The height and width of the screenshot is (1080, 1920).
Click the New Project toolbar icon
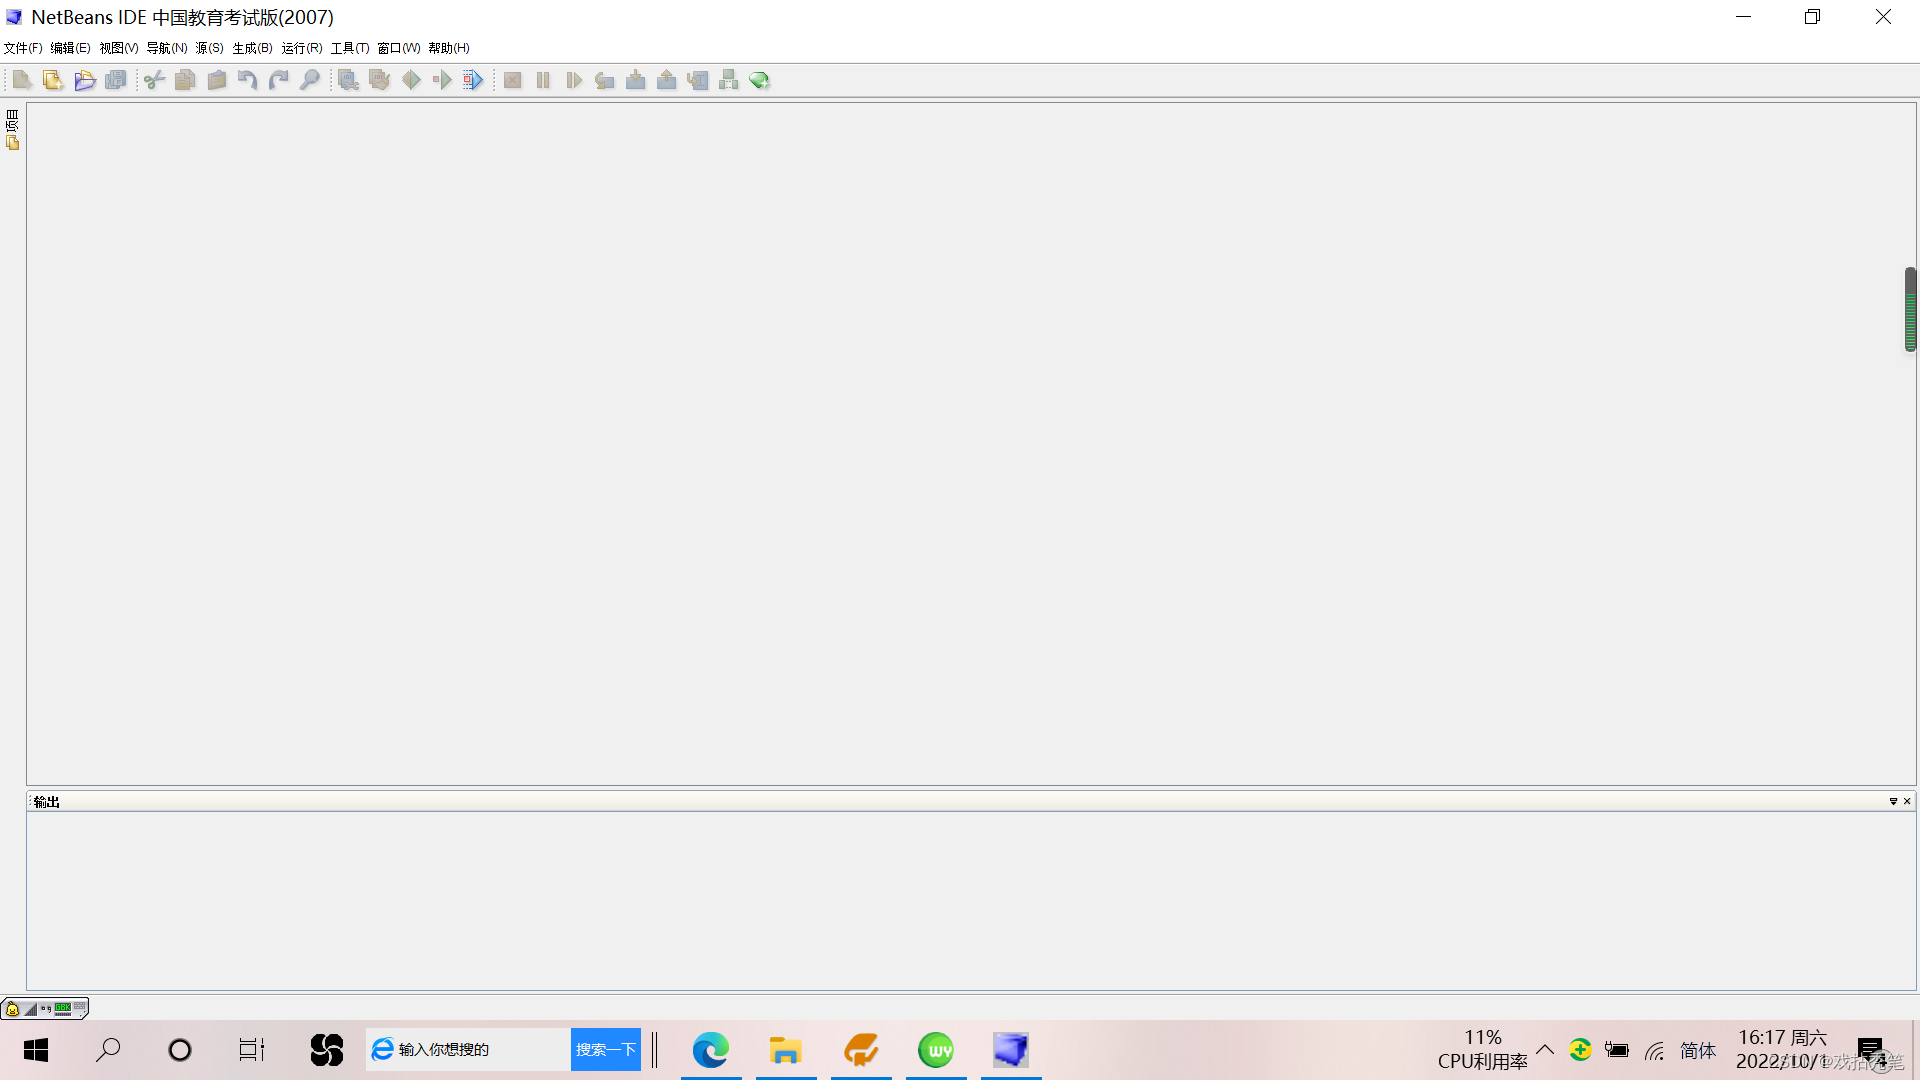pyautogui.click(x=53, y=80)
